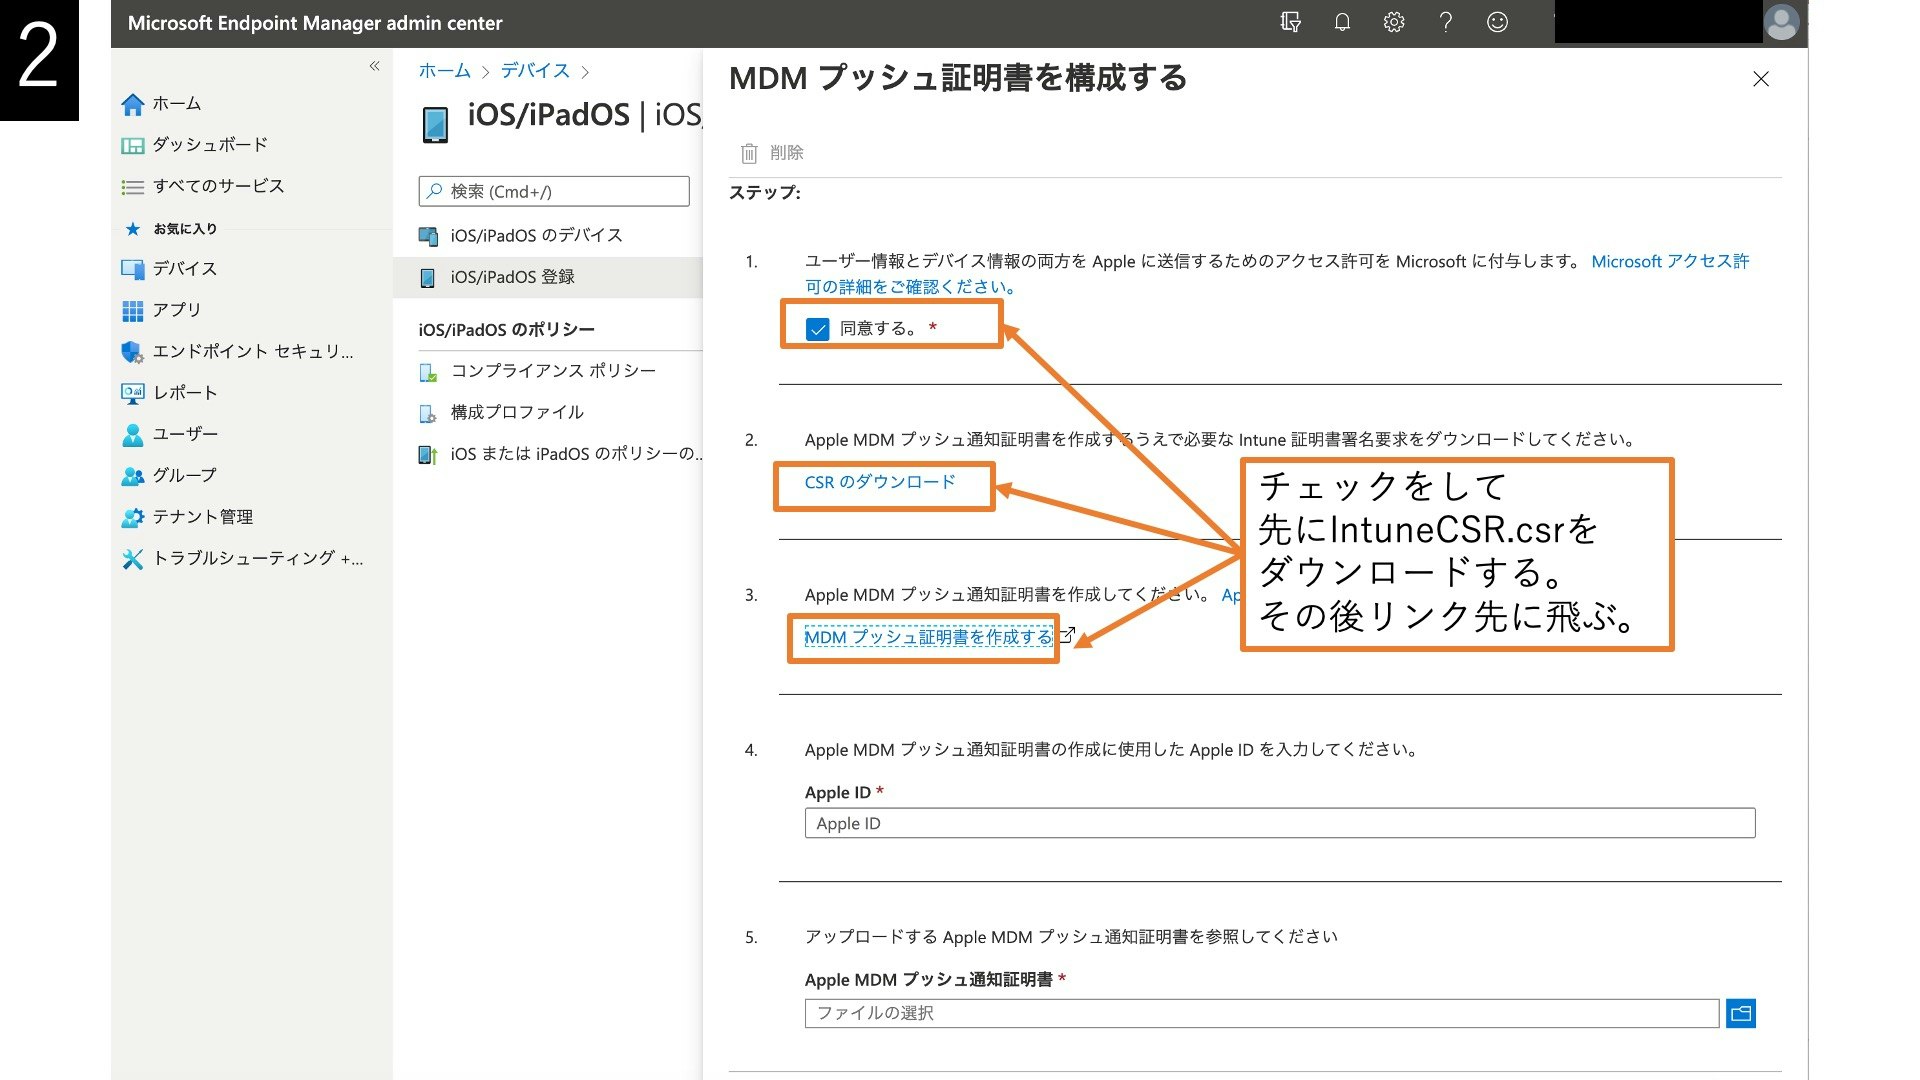1920x1080 pixels.
Task: Close the MDM プッシュ証明書 pane
Action: tap(1761, 79)
